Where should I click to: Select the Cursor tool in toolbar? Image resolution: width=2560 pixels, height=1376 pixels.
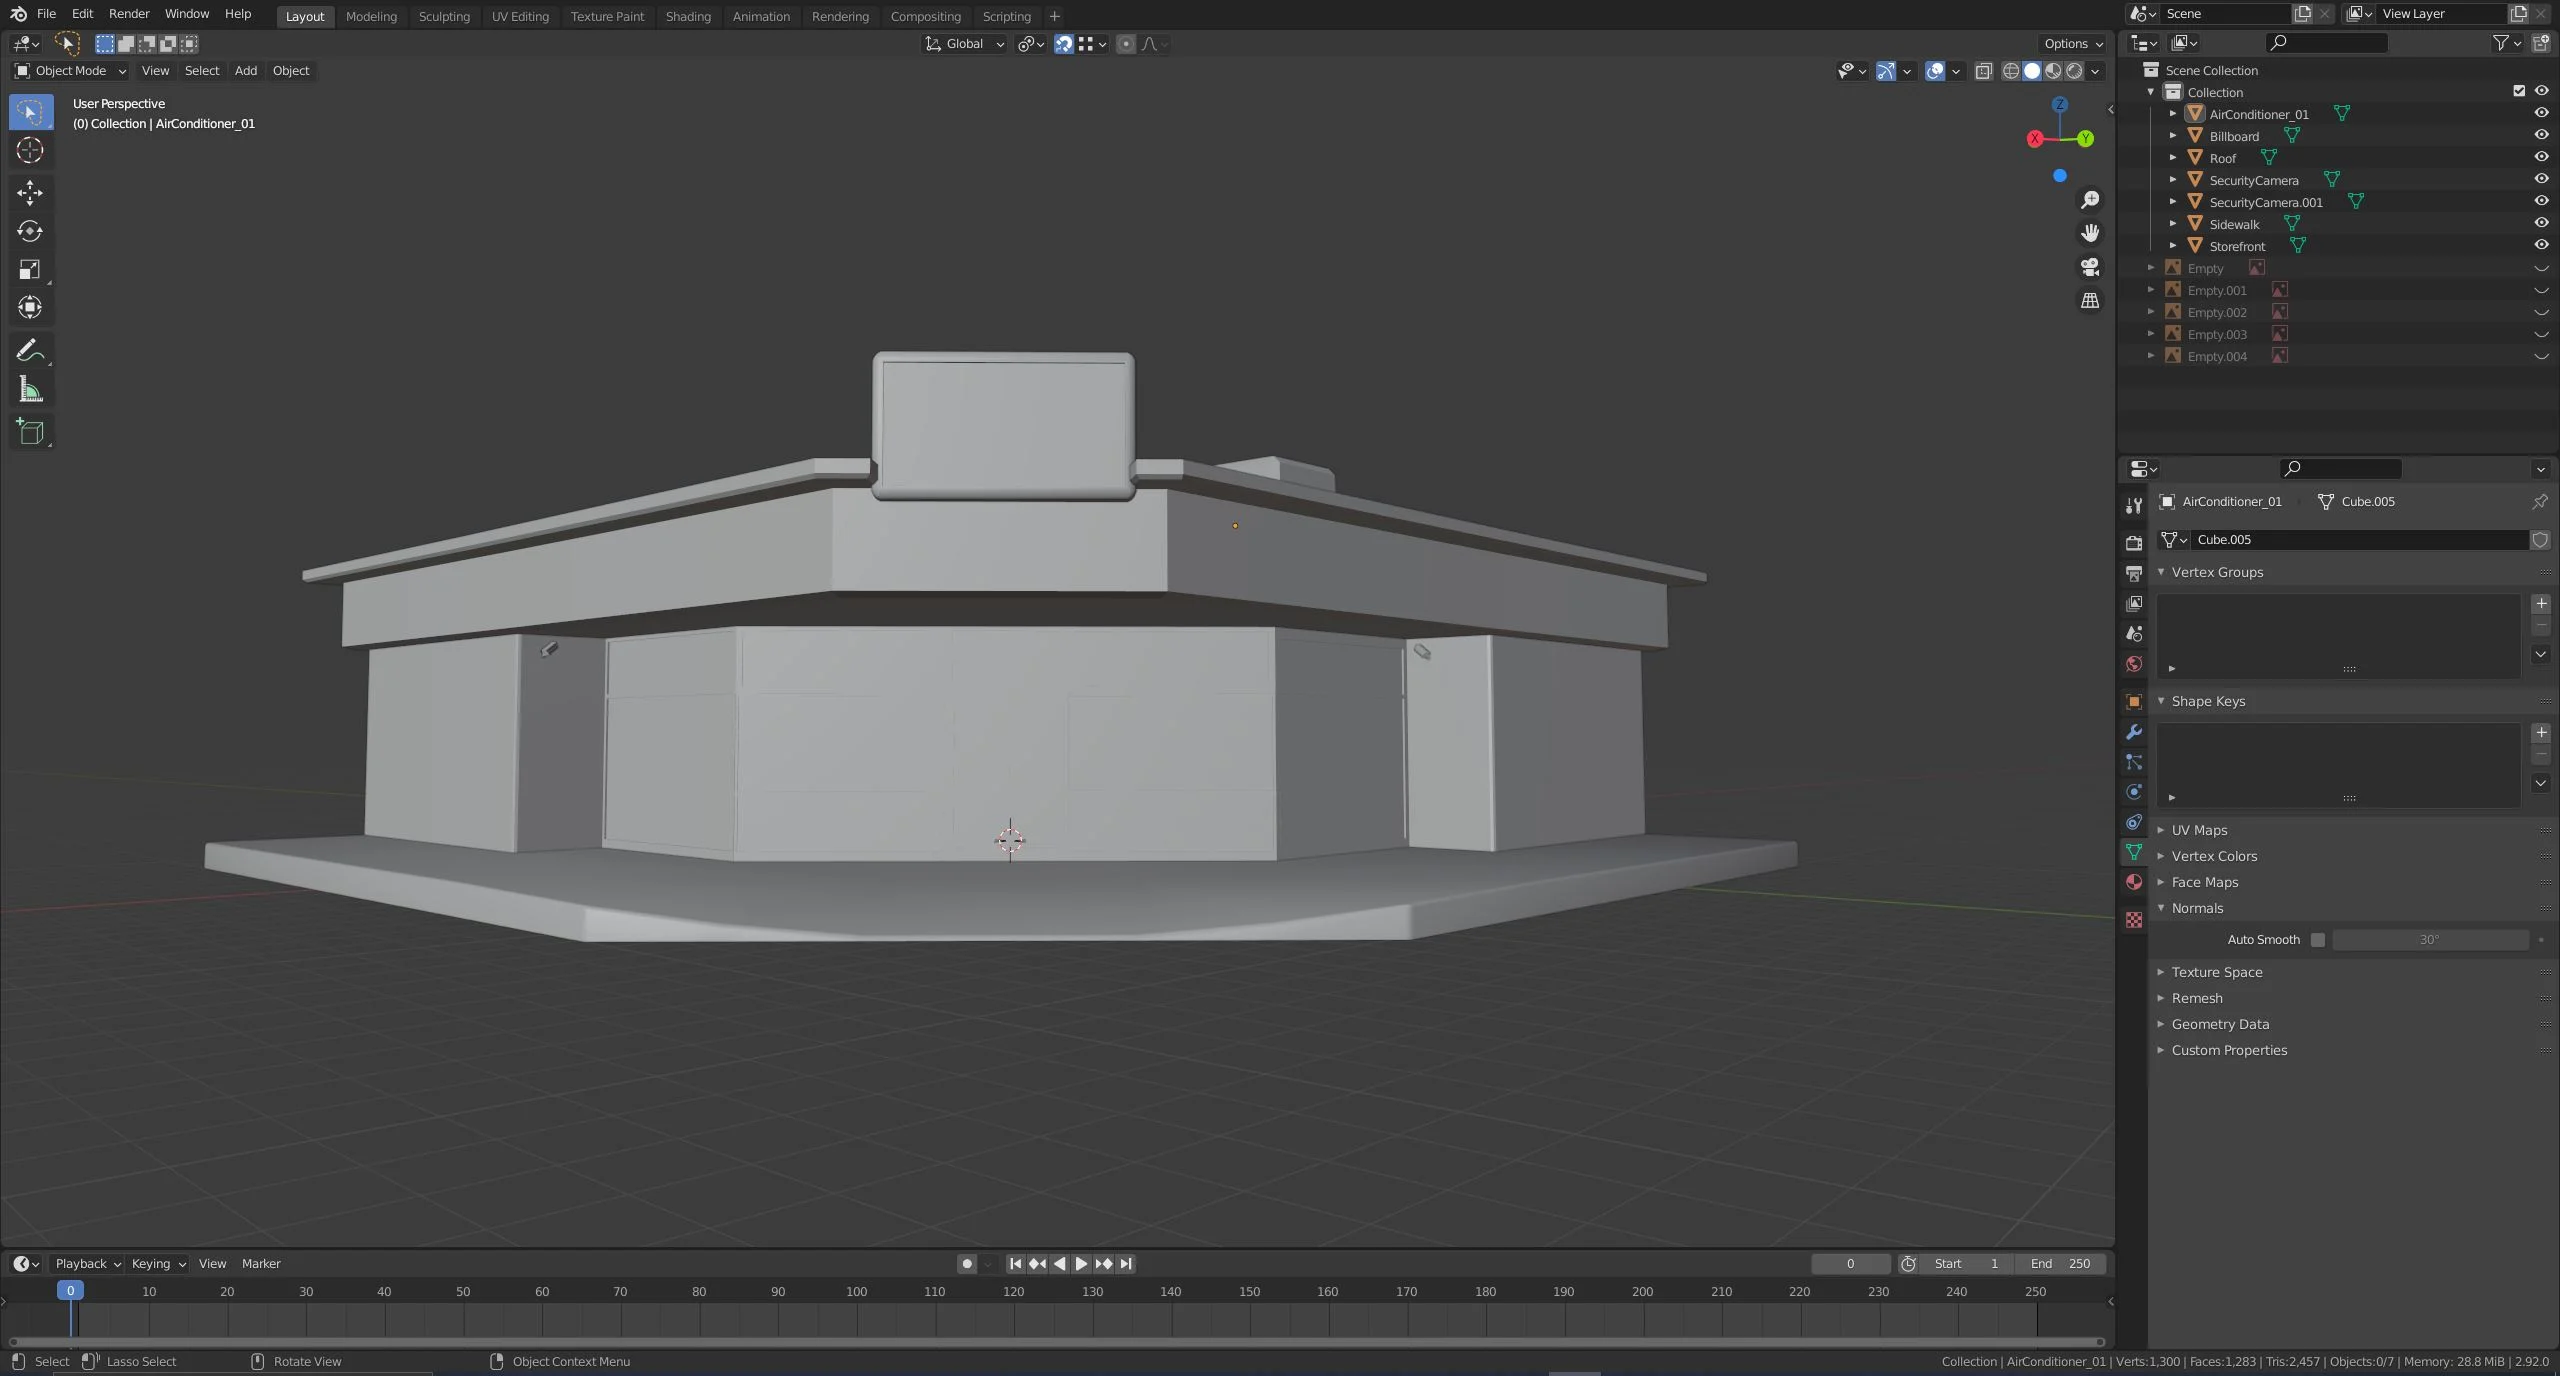click(x=30, y=151)
